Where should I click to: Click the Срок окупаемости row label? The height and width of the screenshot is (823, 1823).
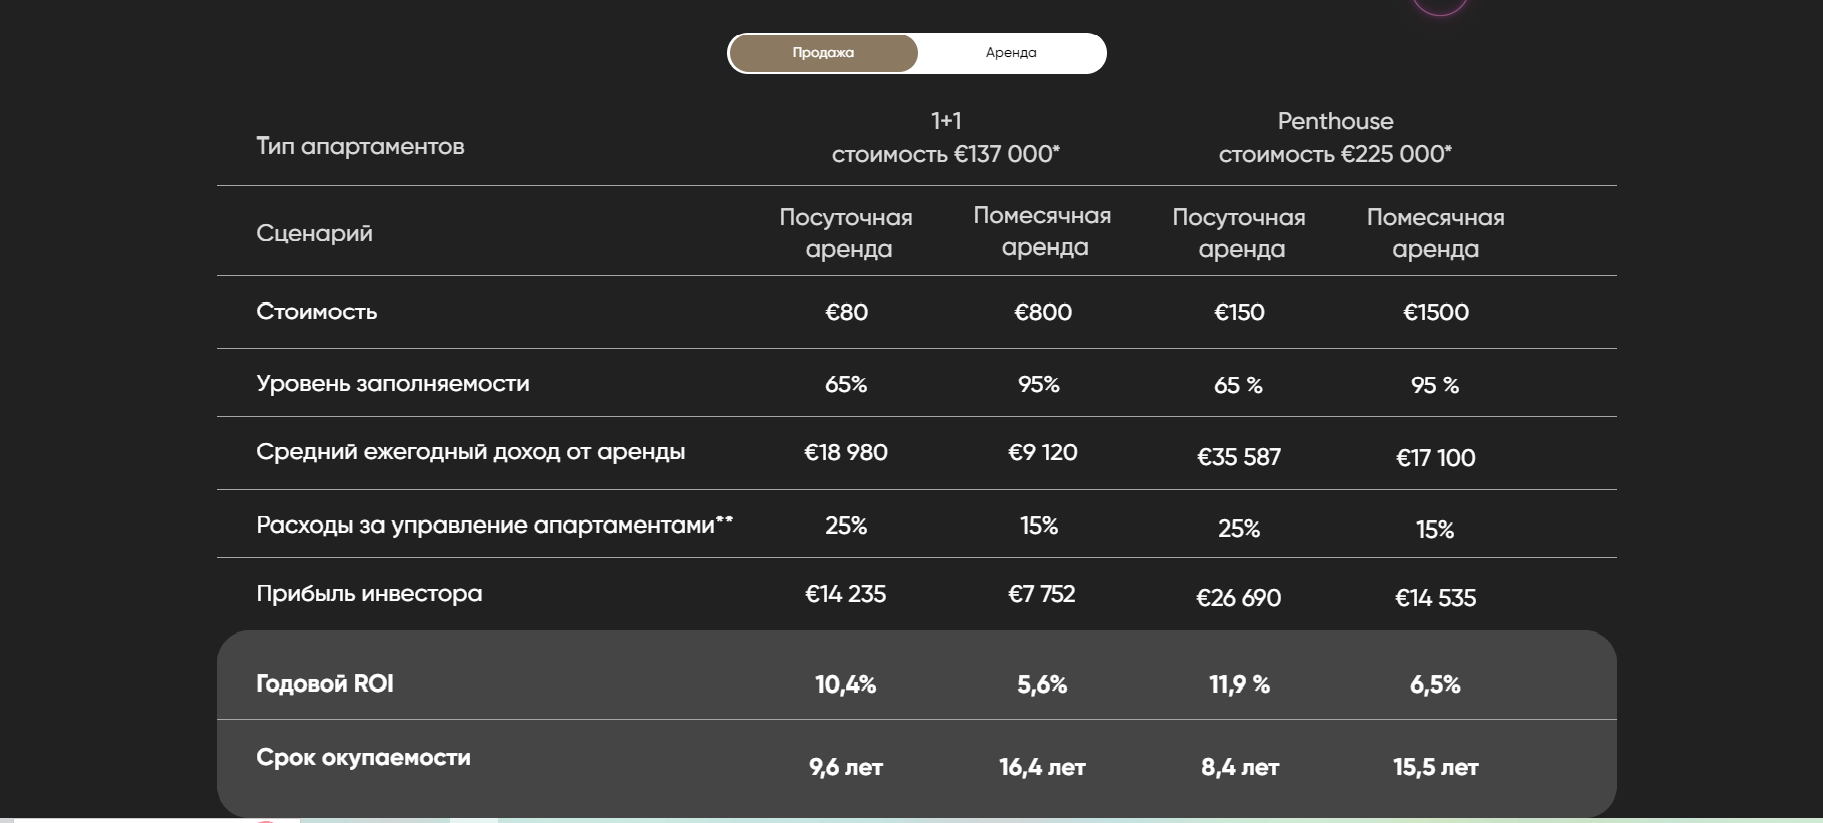click(363, 758)
